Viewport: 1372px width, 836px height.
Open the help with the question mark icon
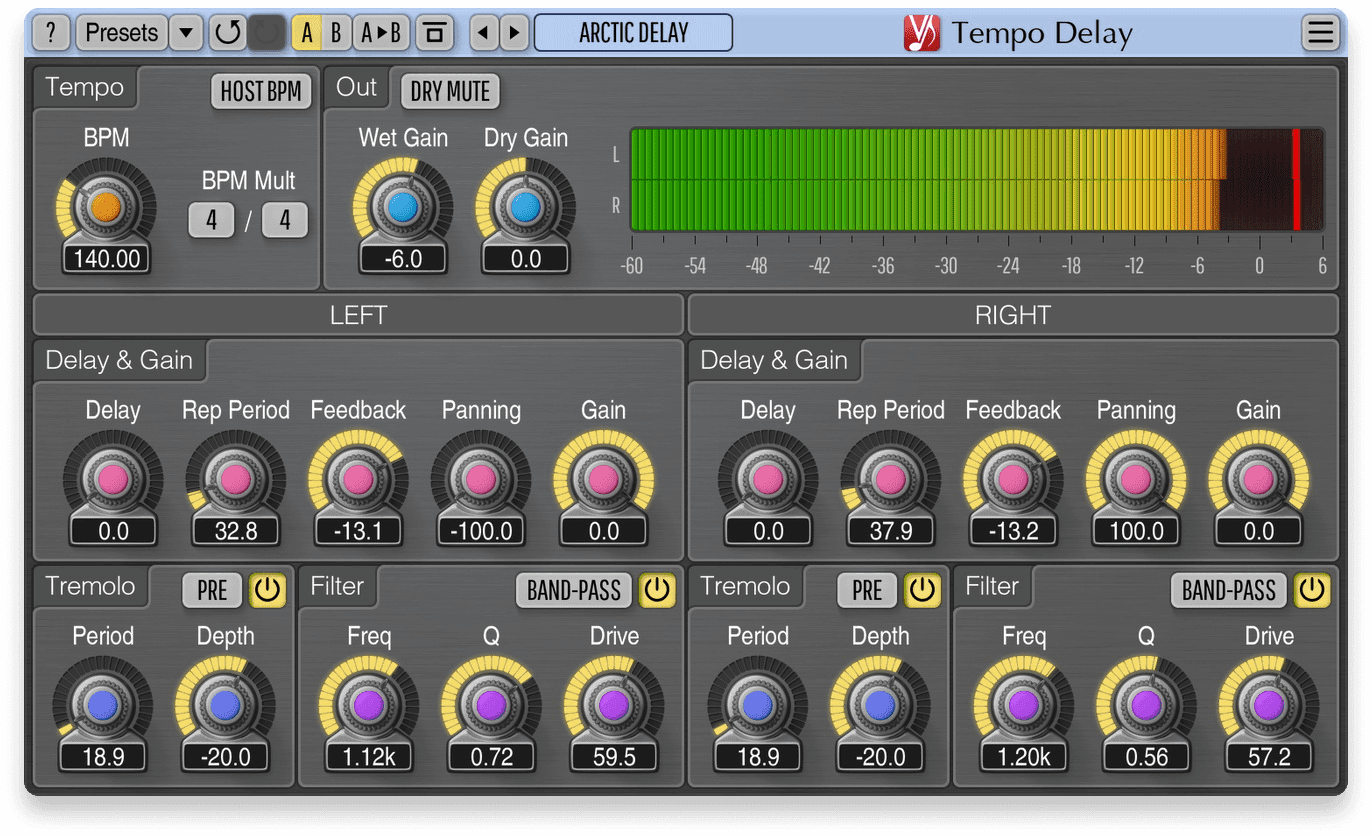point(51,32)
